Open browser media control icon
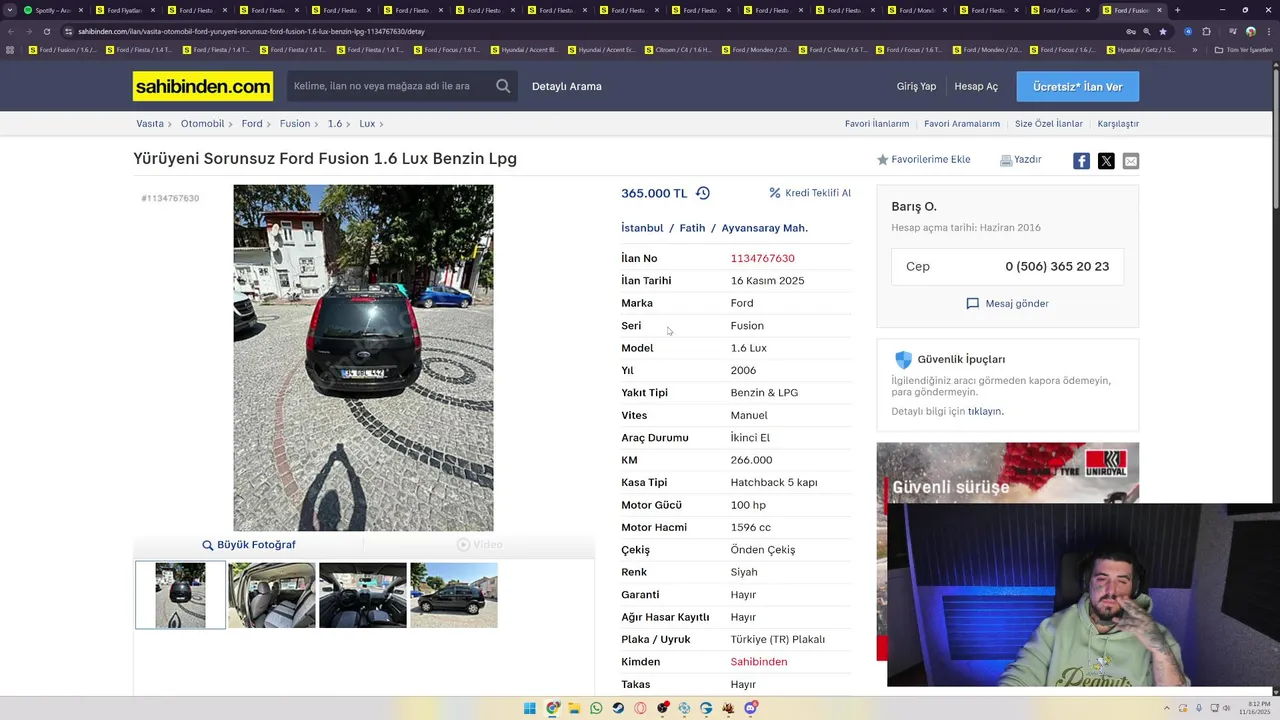The image size is (1280, 720). click(1232, 31)
